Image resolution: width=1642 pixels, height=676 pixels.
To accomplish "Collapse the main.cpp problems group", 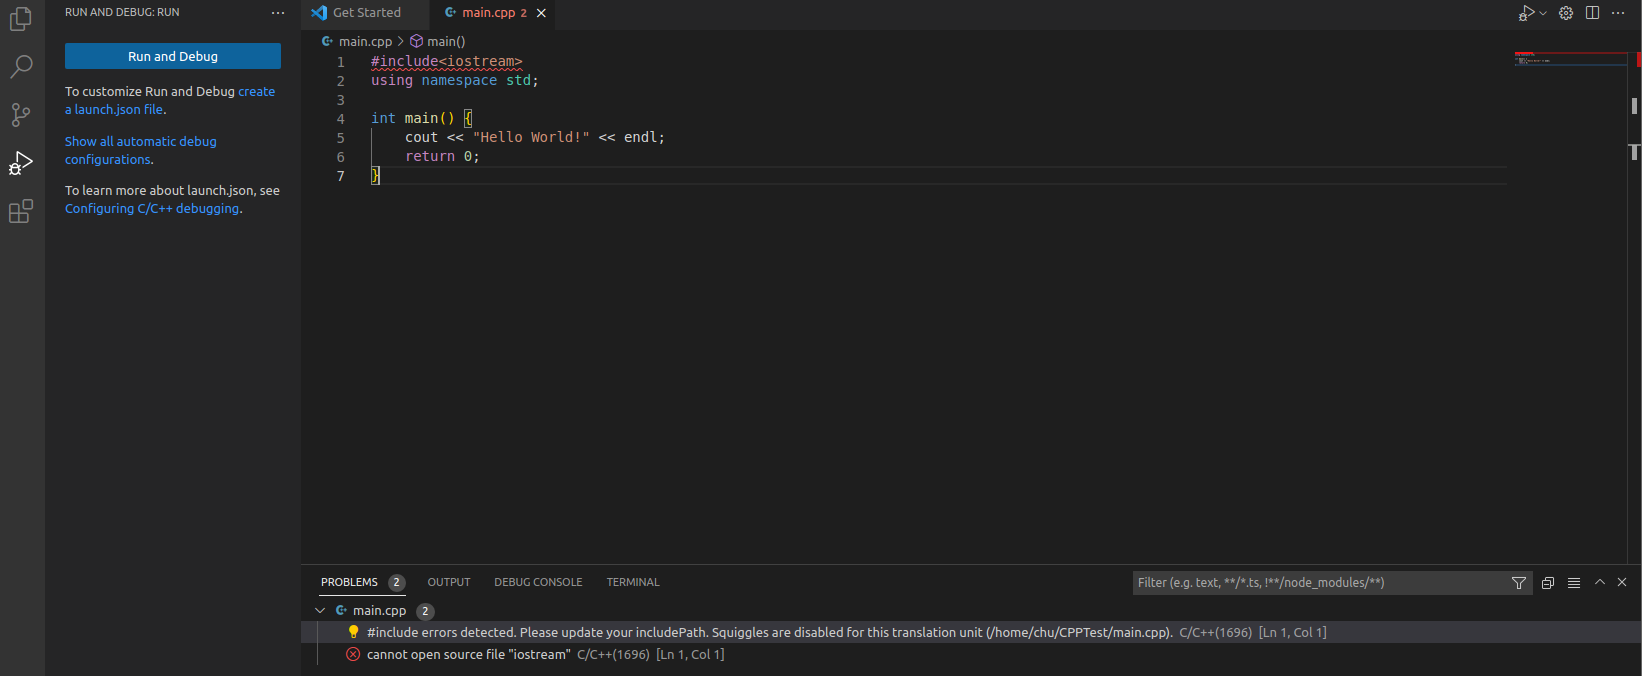I will coord(320,610).
